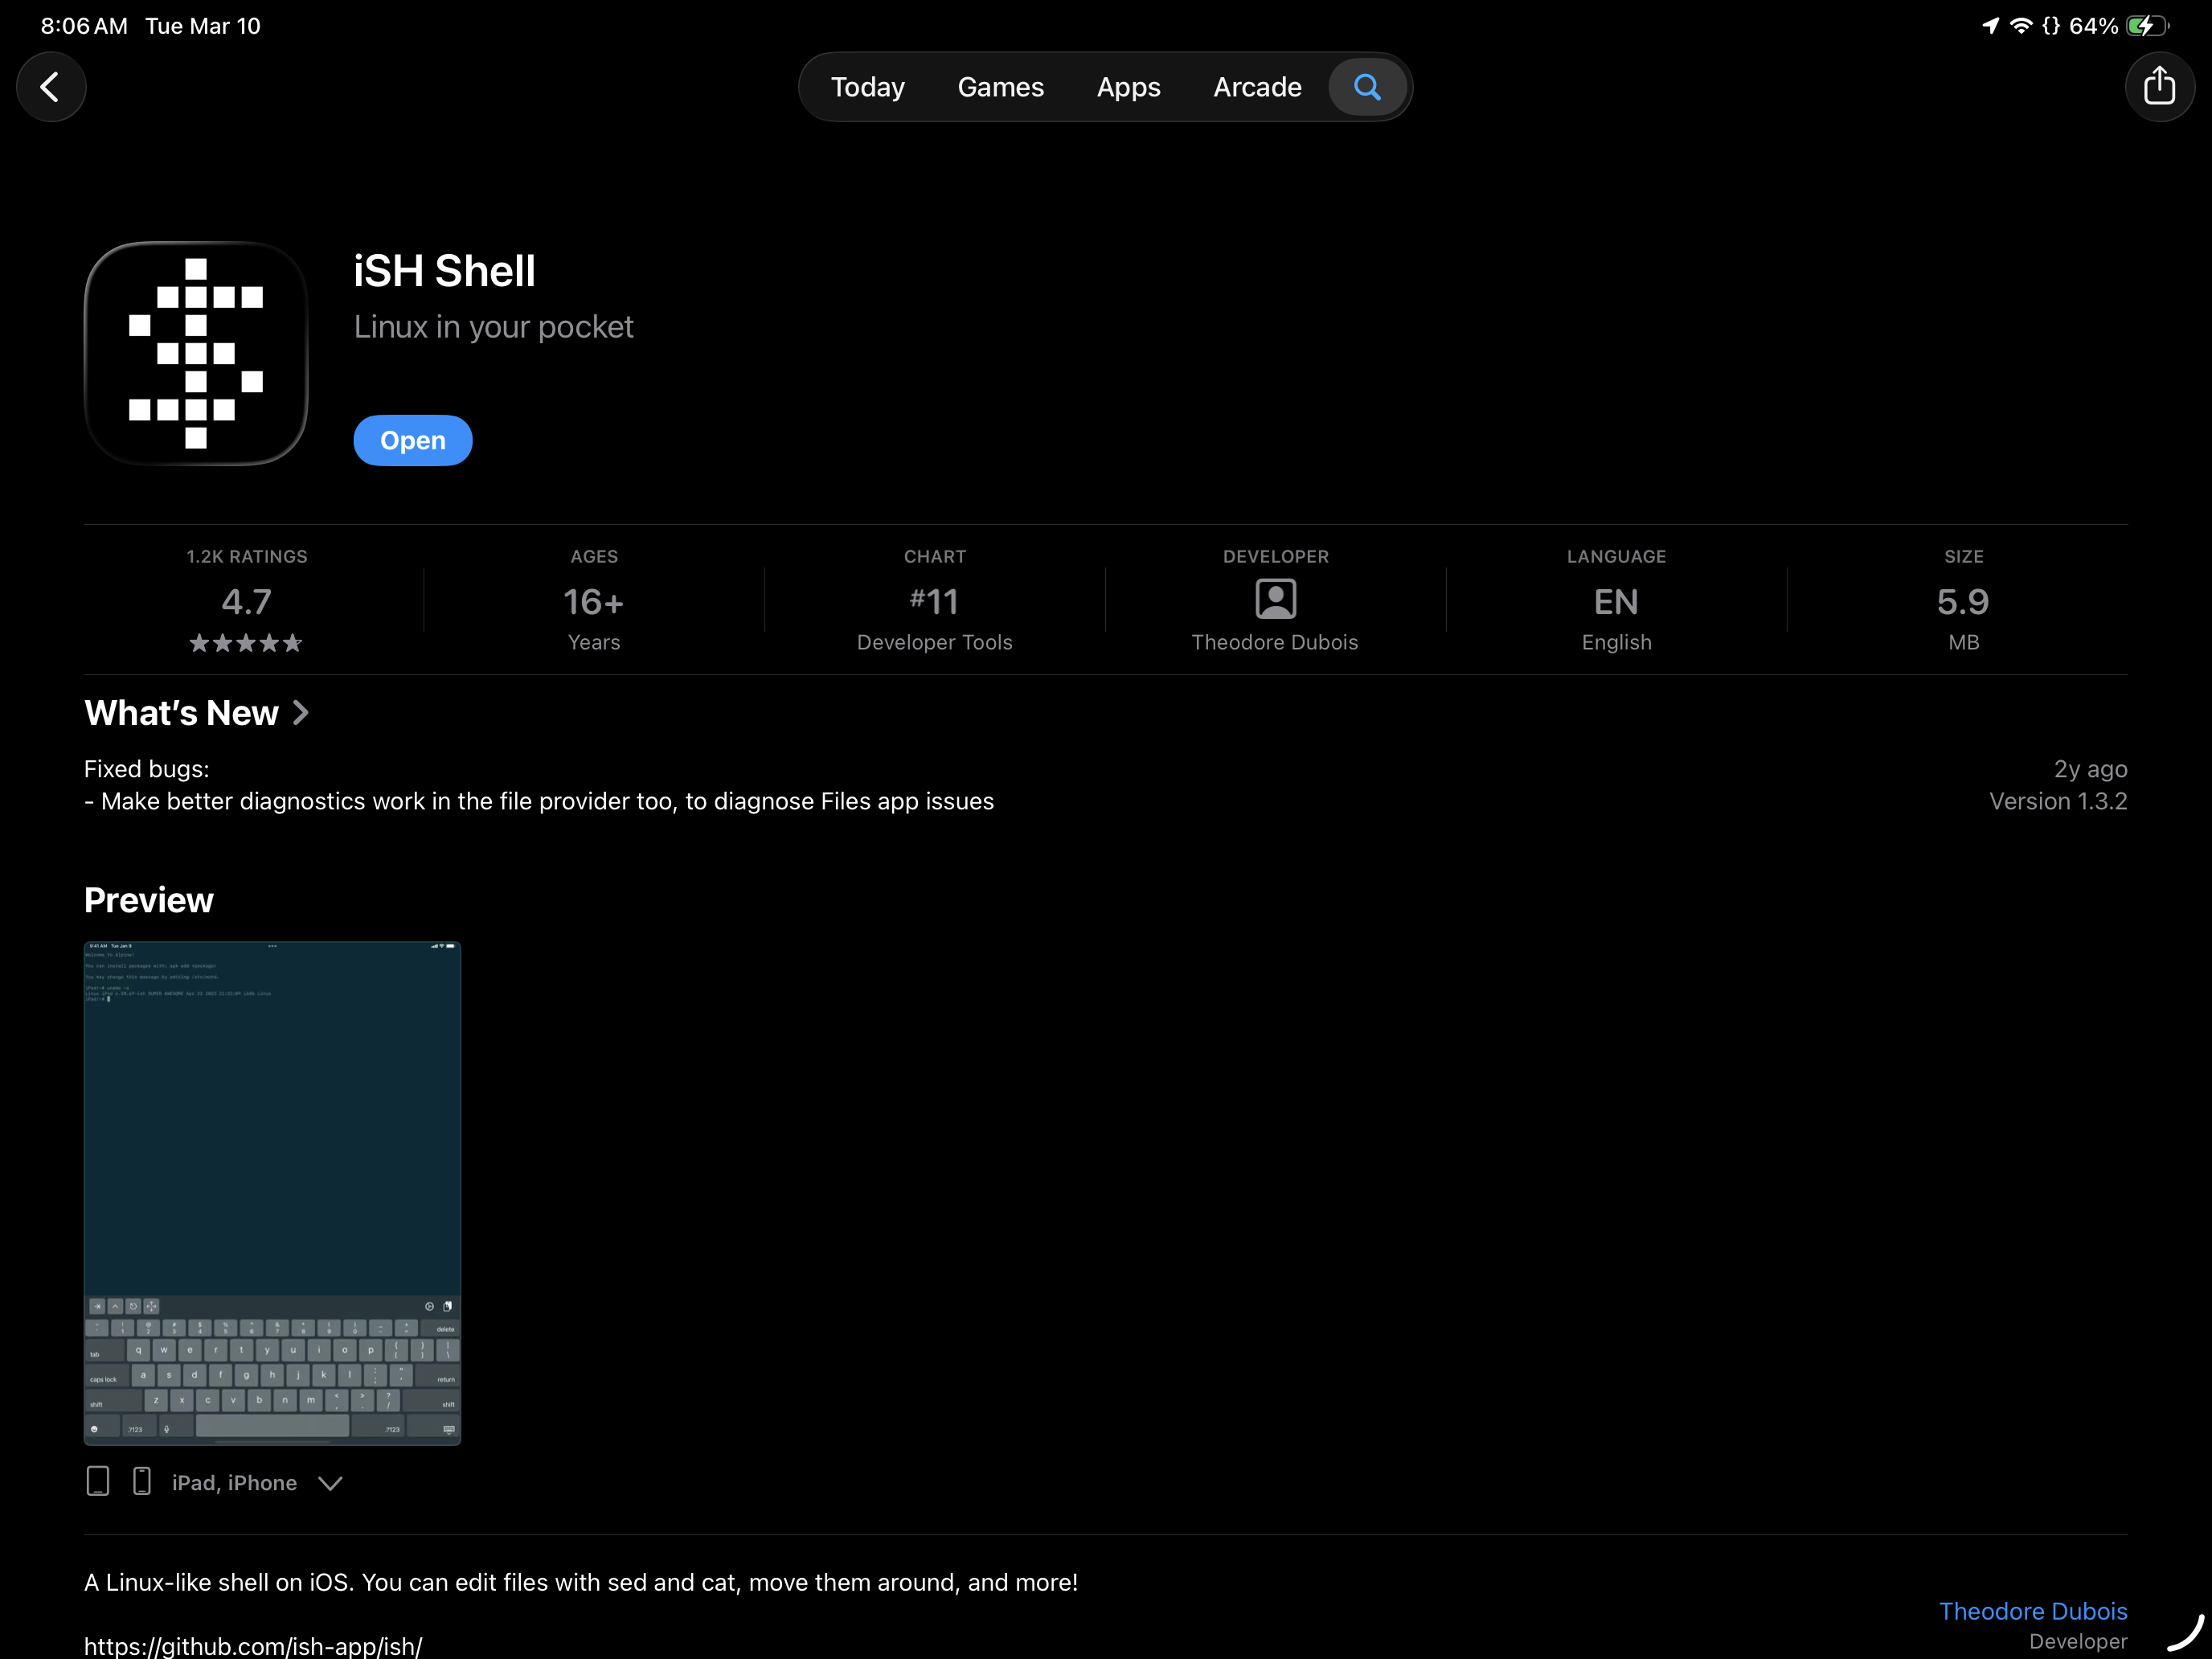The width and height of the screenshot is (2212, 1659).
Task: Switch to the Arcade tab
Action: coord(1257,87)
